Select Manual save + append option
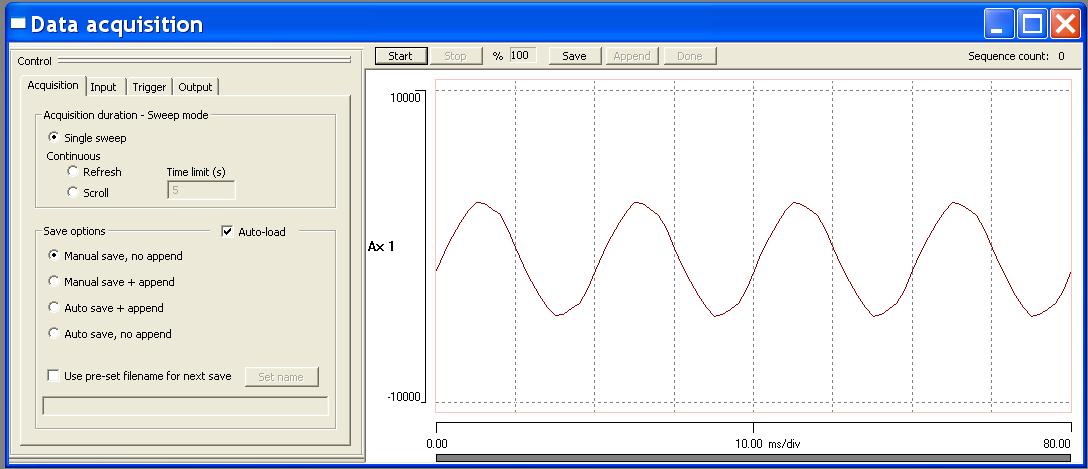Viewport: 1088px width, 469px height. (x=54, y=282)
